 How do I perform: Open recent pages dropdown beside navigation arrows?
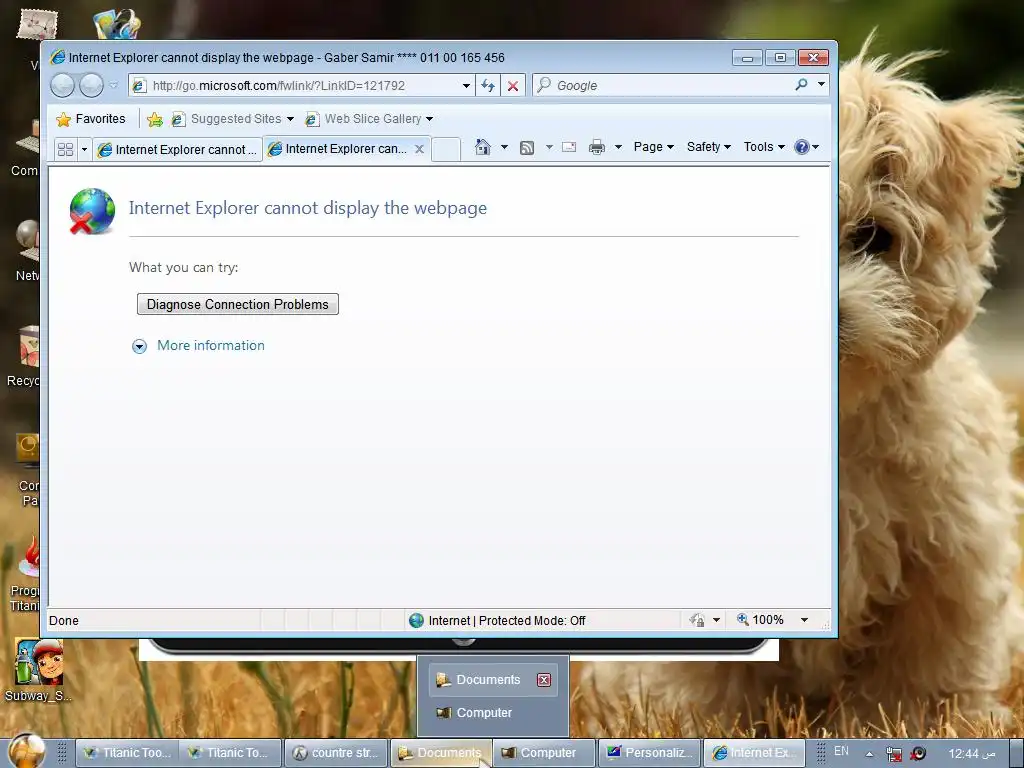tap(114, 86)
